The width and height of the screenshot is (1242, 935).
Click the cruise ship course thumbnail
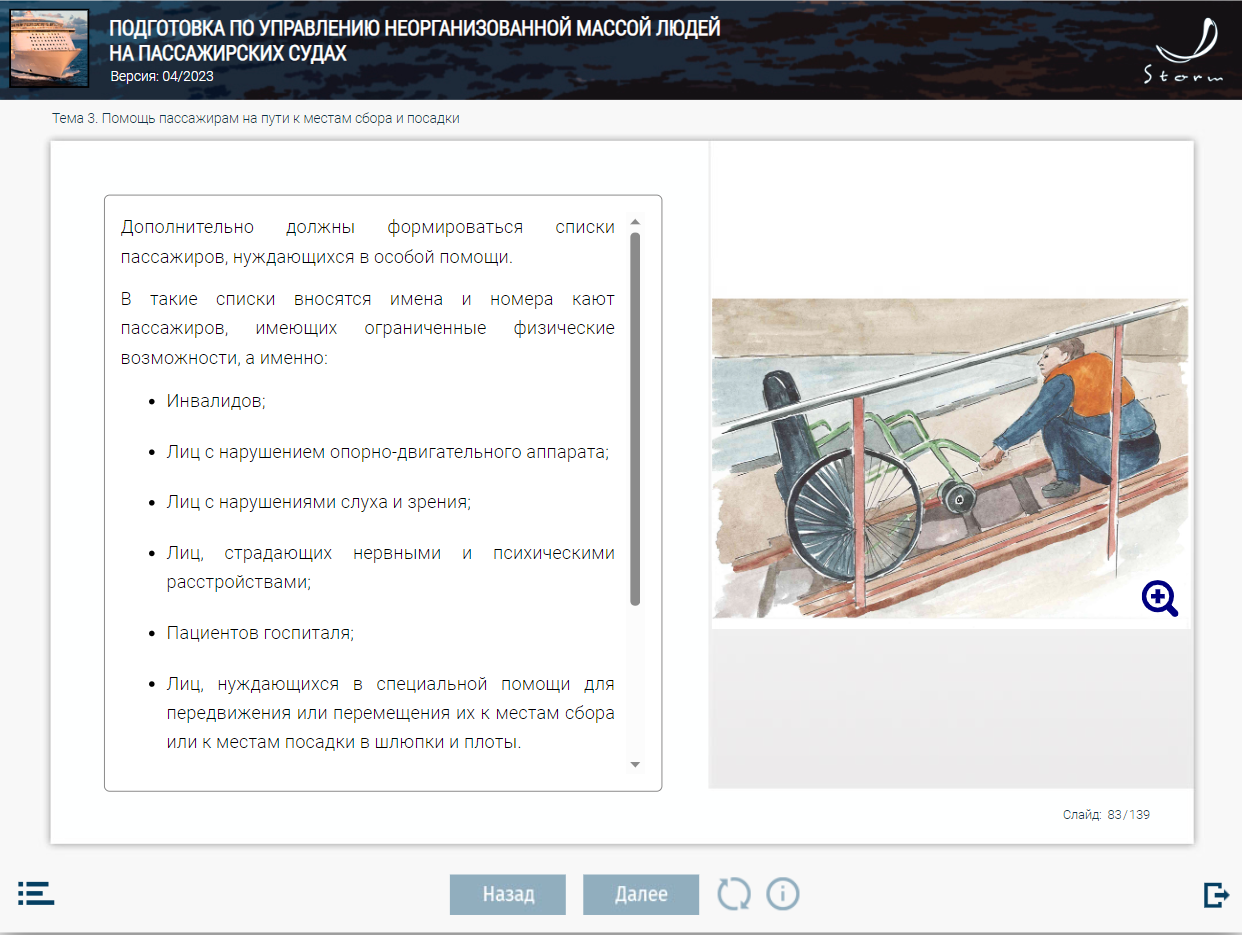(49, 48)
